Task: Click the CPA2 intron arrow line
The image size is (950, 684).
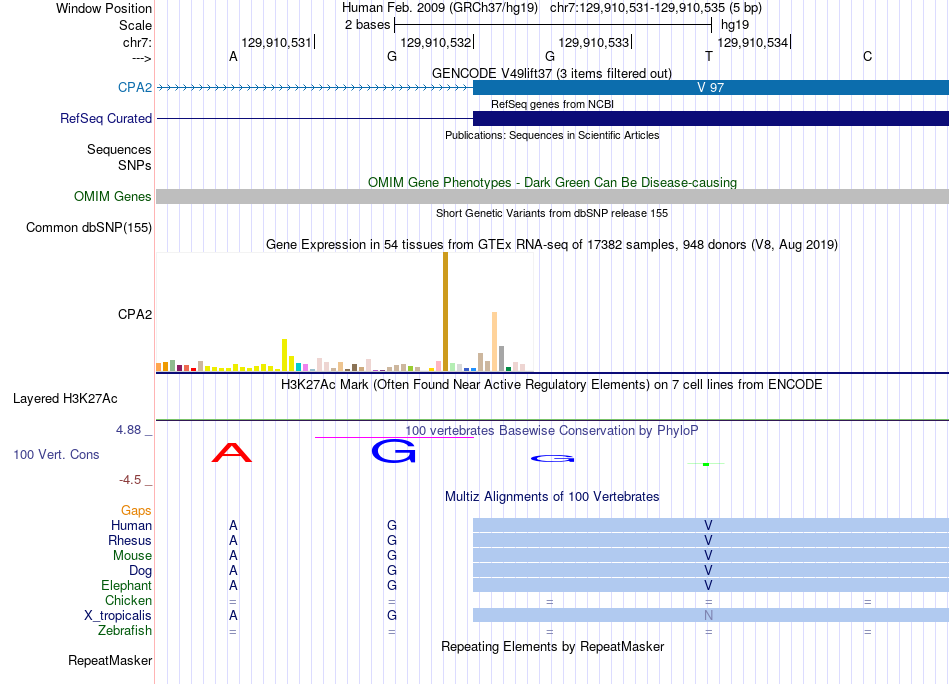Action: [x=314, y=87]
